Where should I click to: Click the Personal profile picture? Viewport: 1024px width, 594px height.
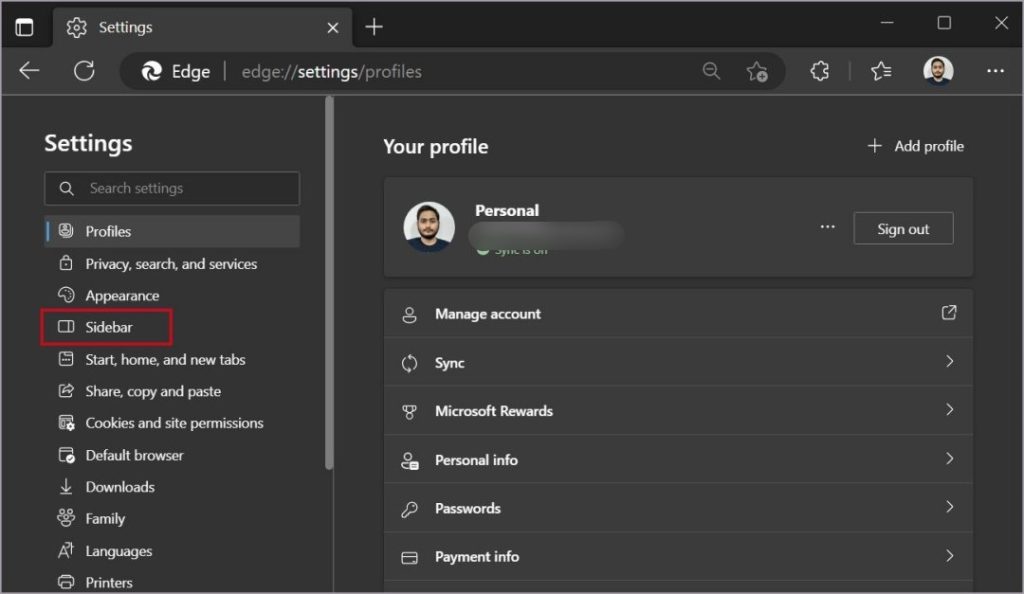429,227
